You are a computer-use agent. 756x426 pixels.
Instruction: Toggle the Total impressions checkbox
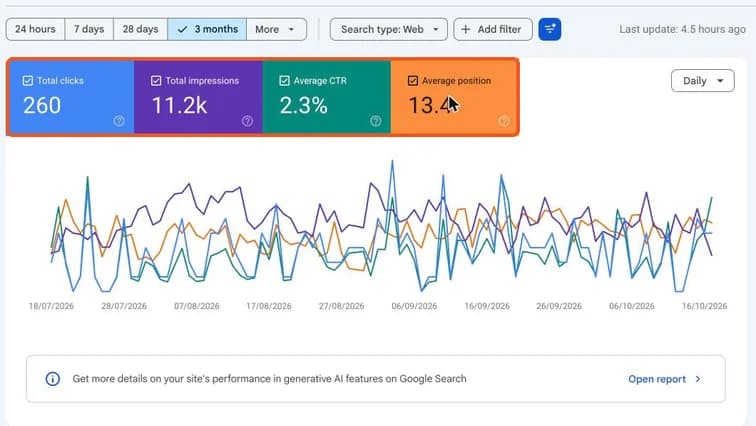[x=156, y=80]
